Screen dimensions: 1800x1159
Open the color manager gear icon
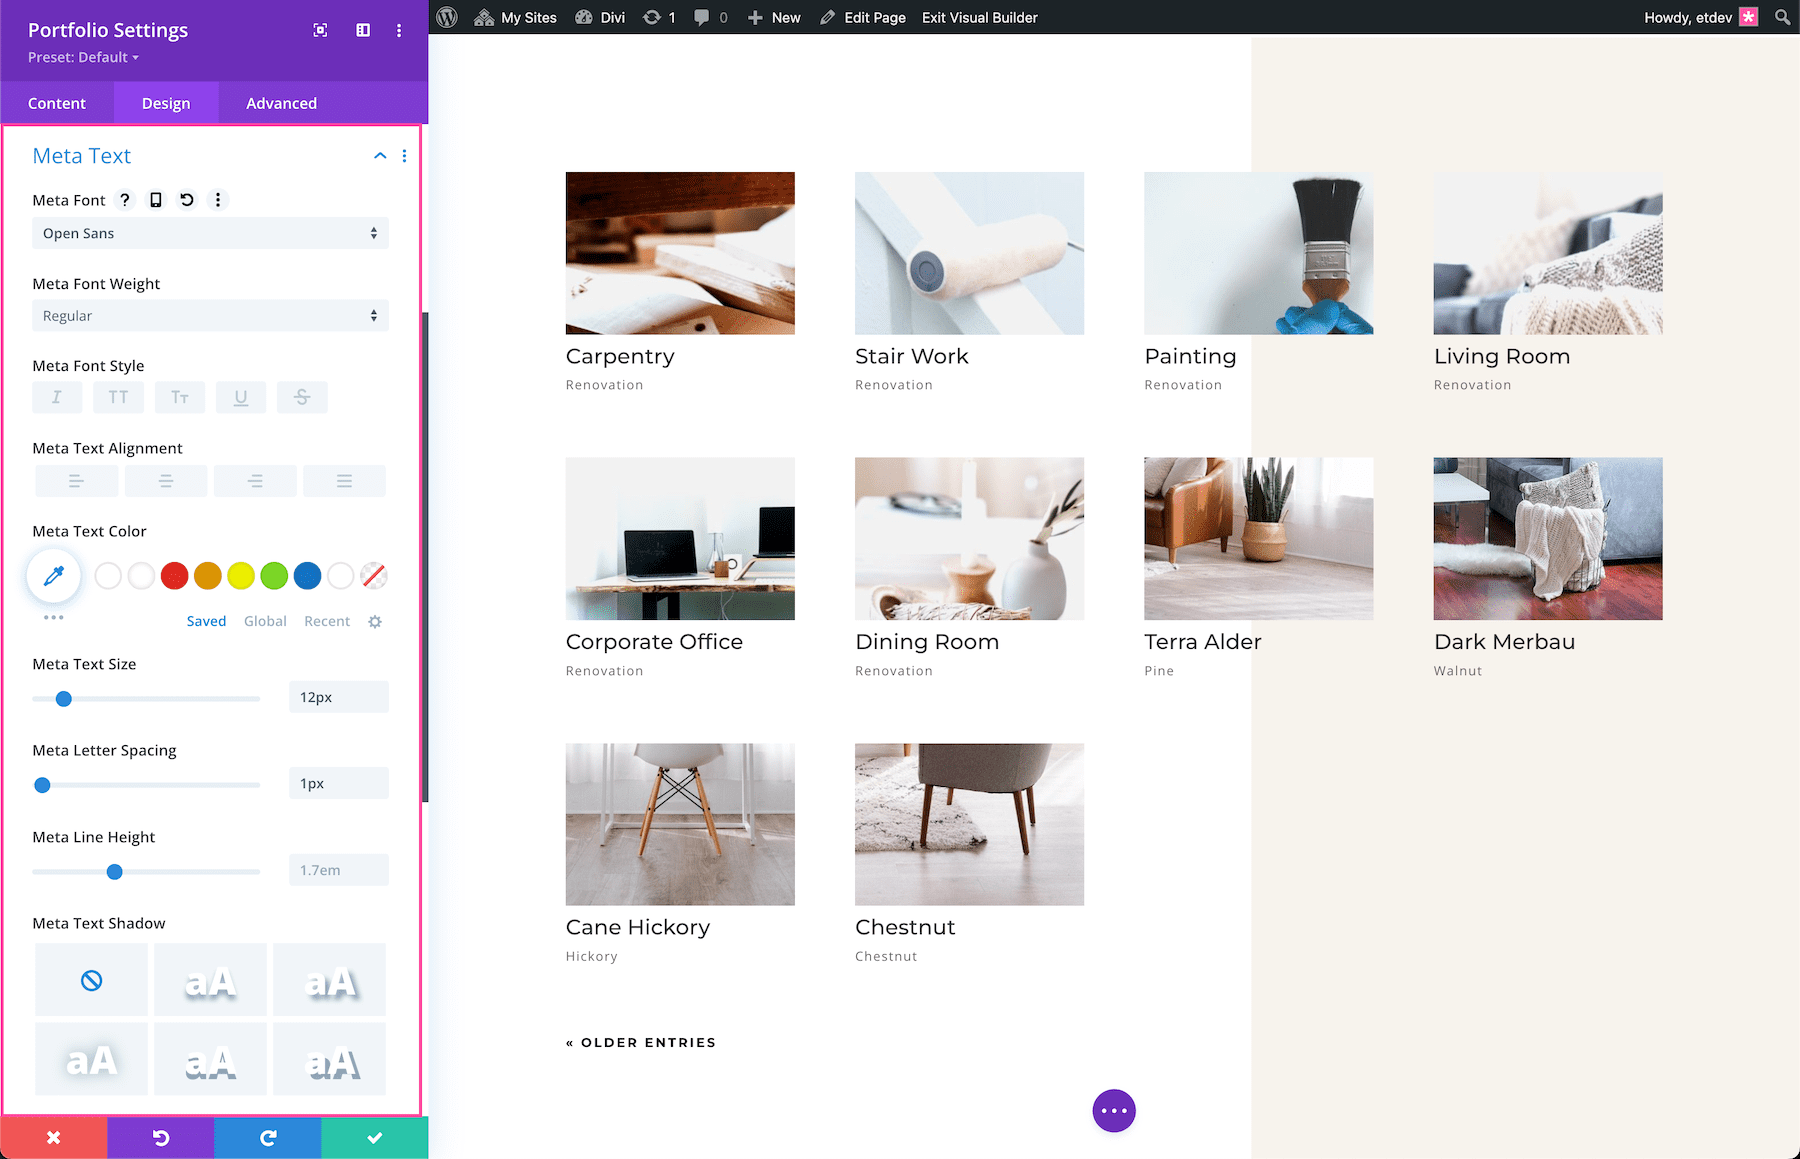374,621
